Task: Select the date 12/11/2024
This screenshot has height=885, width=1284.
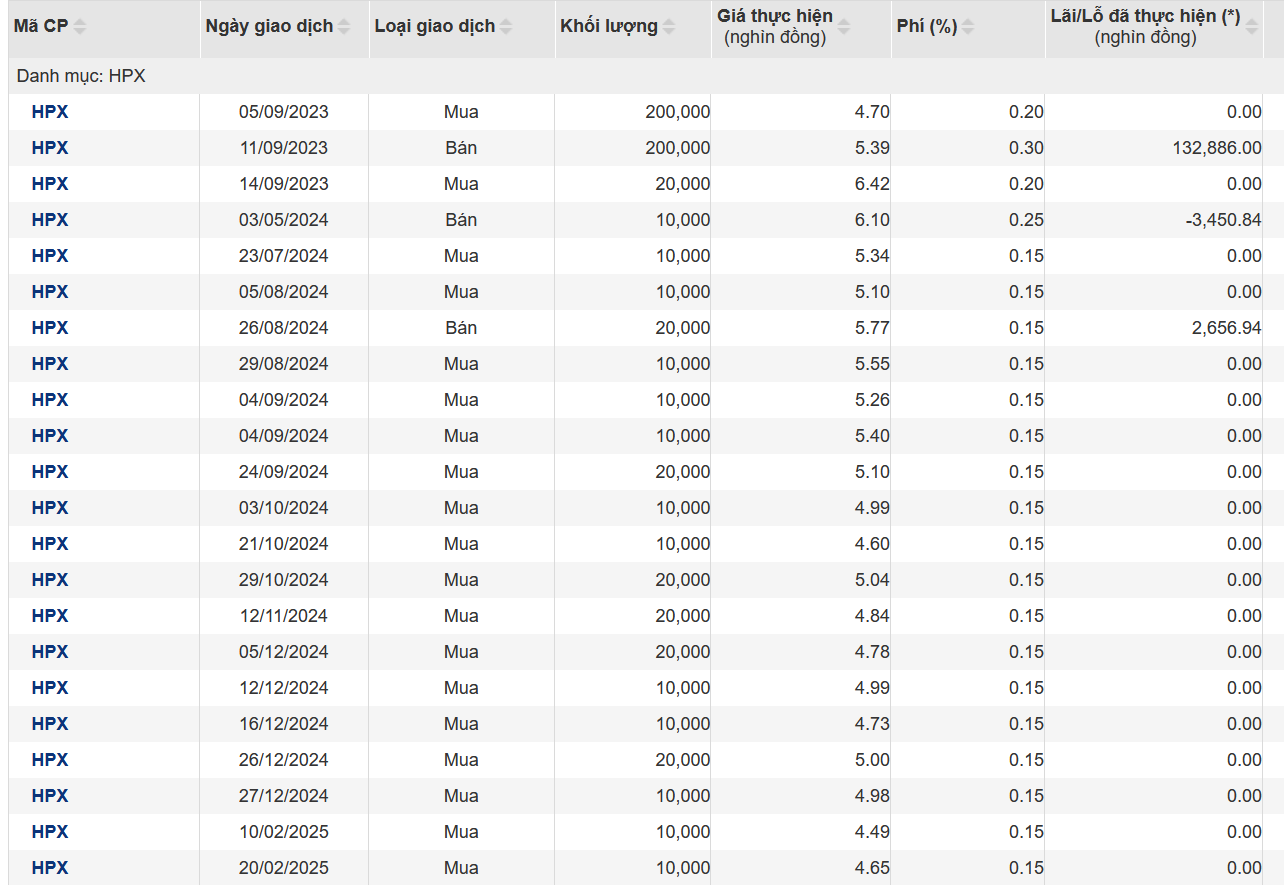Action: 284,616
